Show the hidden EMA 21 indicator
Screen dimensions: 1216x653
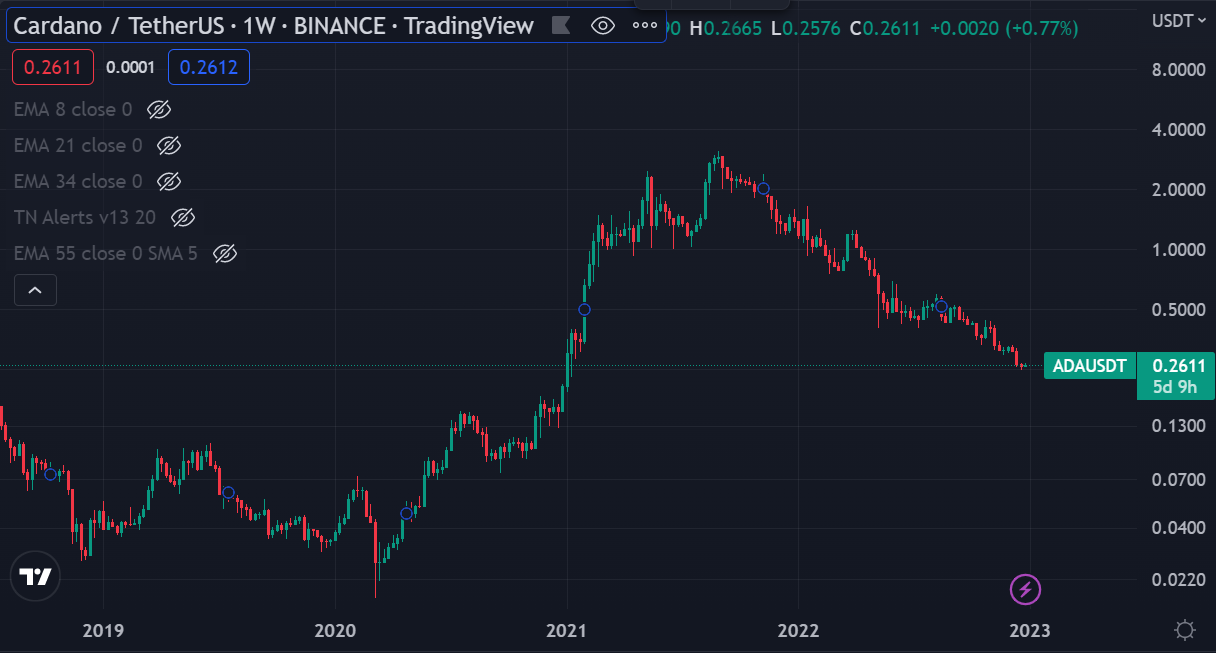tap(169, 145)
